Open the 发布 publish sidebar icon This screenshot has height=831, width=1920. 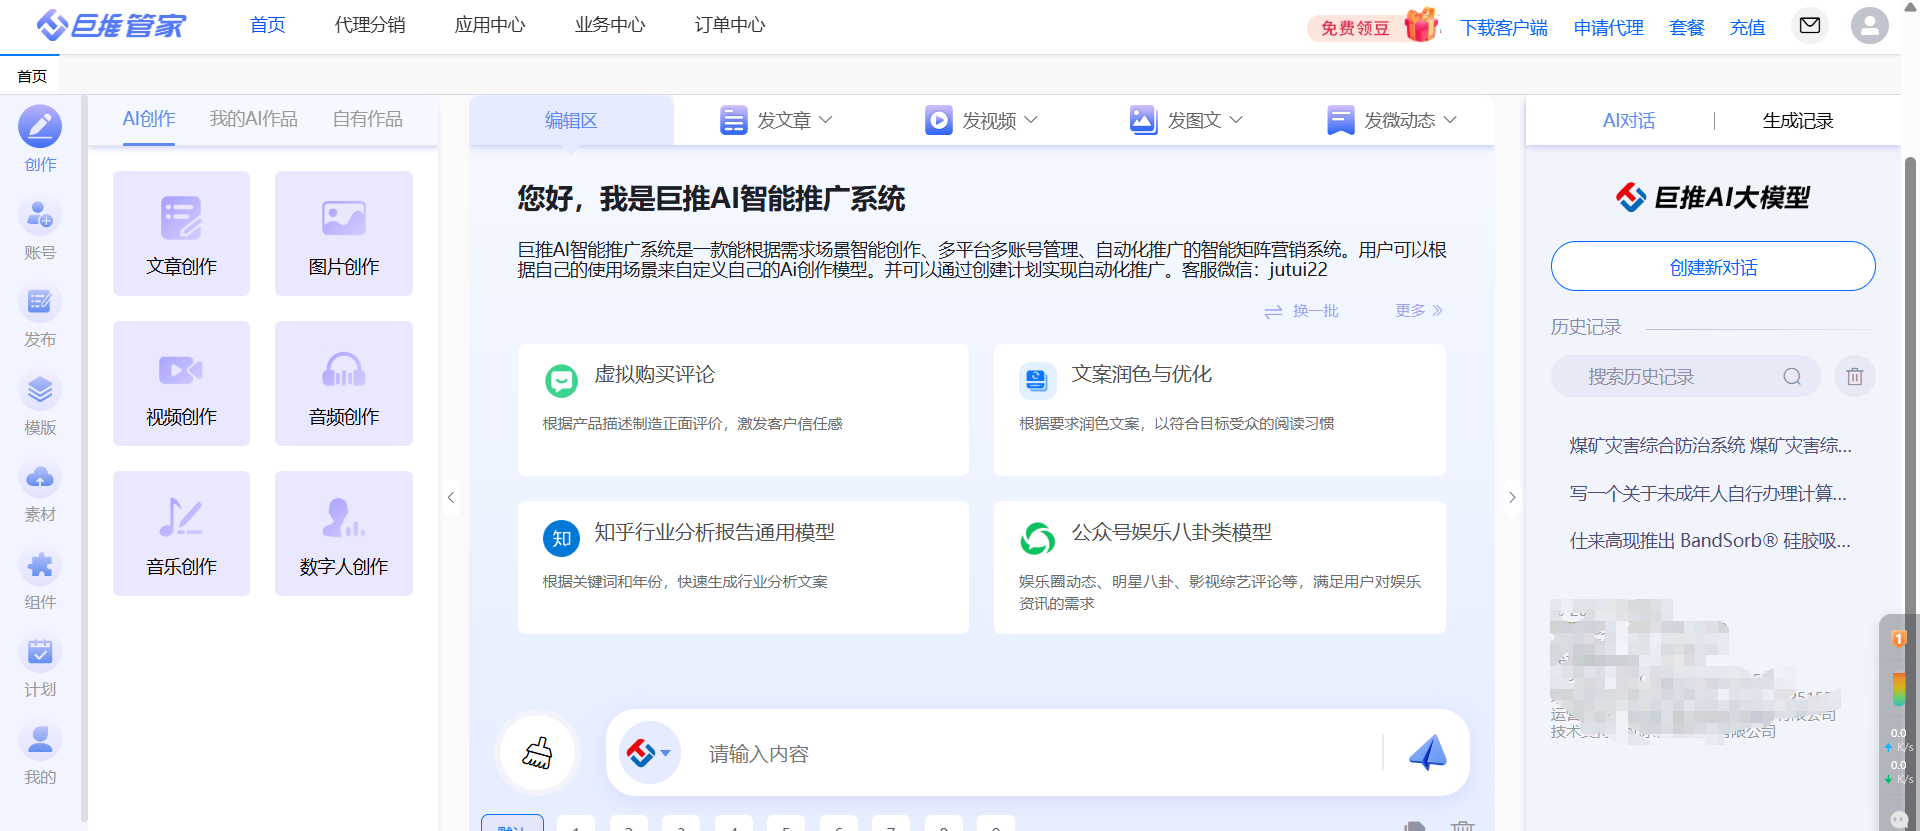pyautogui.click(x=40, y=314)
